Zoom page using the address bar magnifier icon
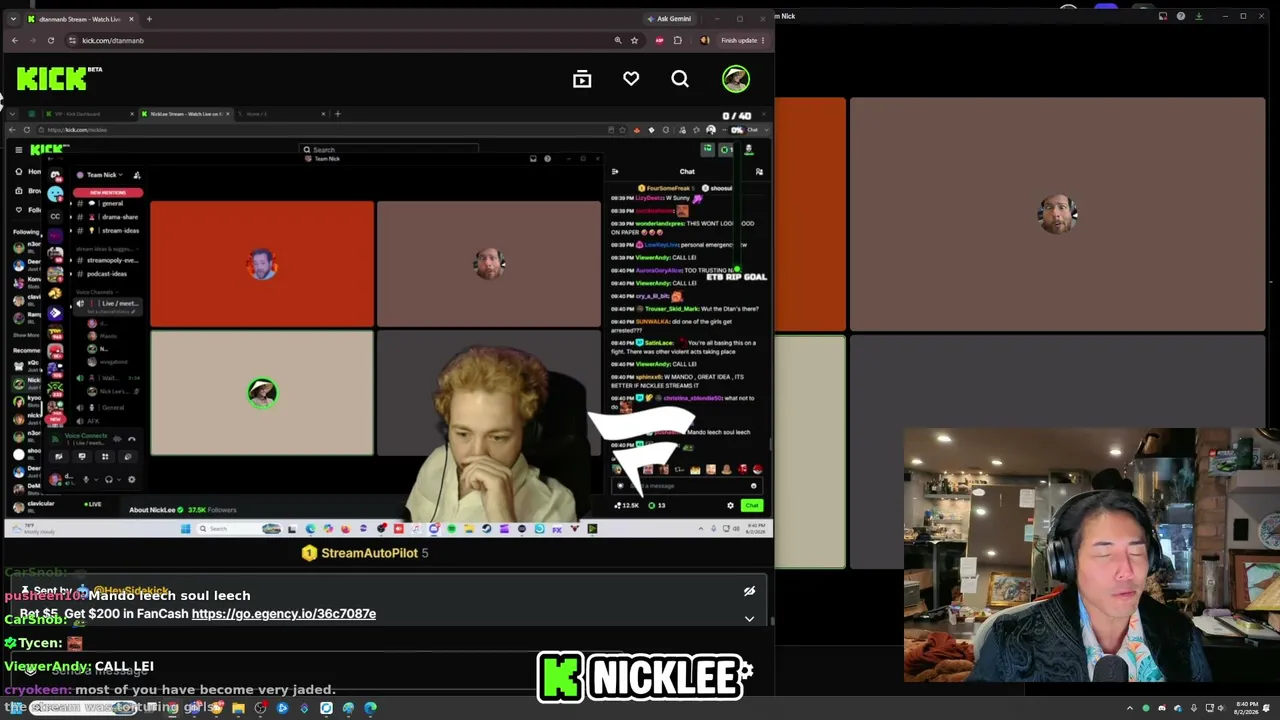The image size is (1280, 720). (x=618, y=40)
